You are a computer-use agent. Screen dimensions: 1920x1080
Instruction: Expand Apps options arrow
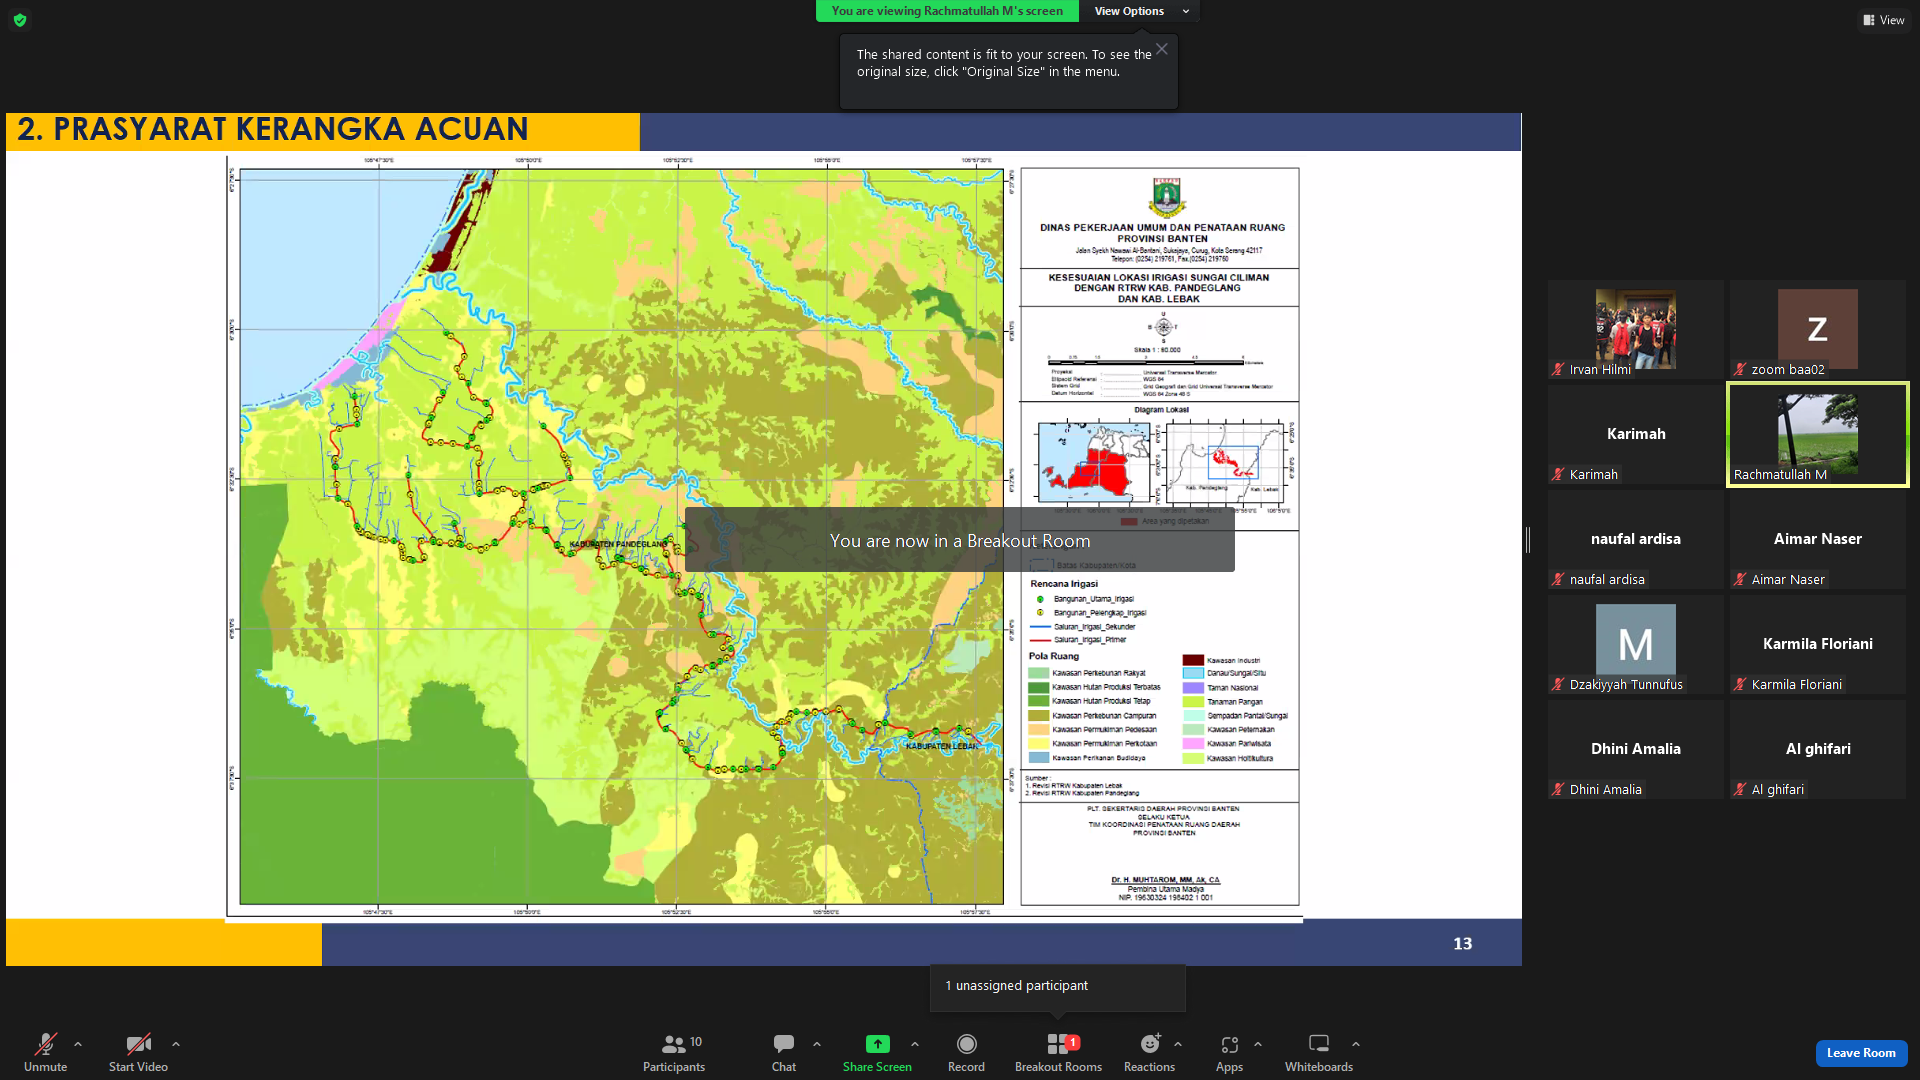1258,1044
